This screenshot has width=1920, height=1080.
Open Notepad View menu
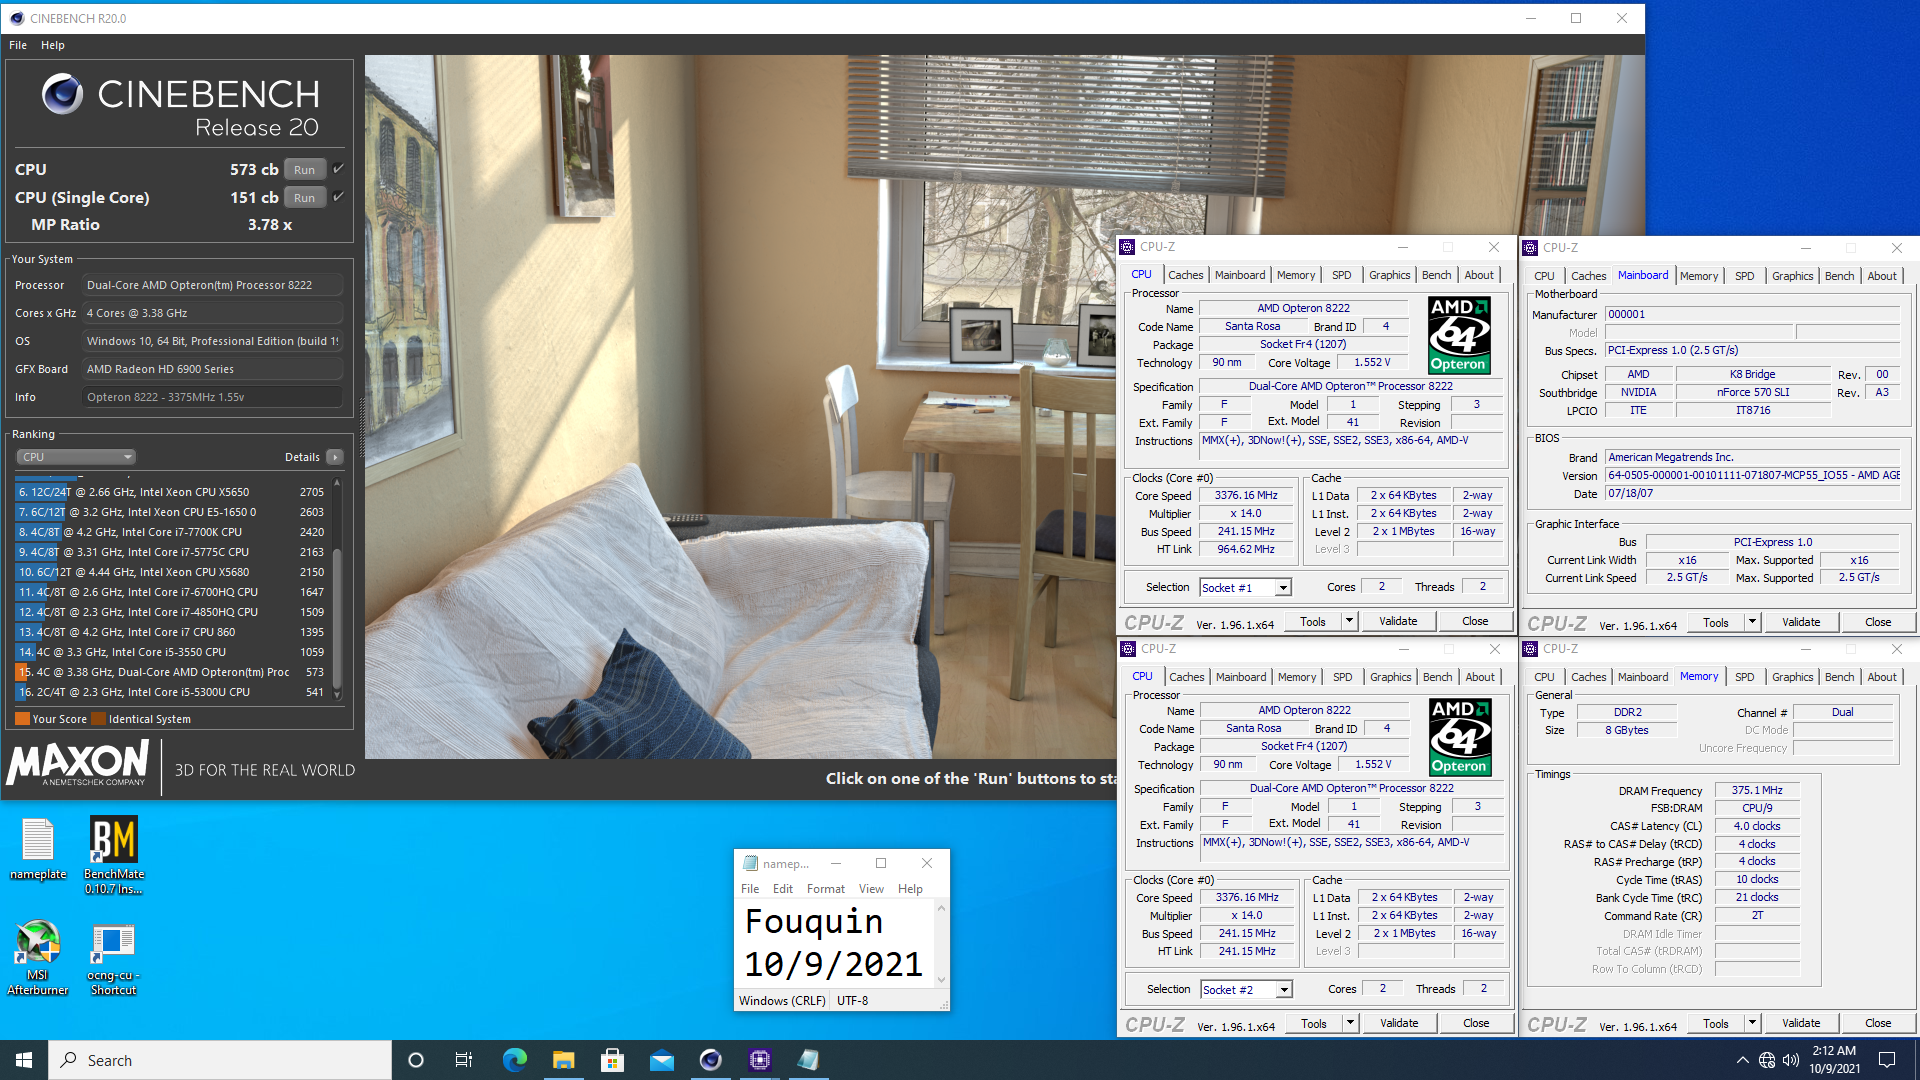click(871, 889)
